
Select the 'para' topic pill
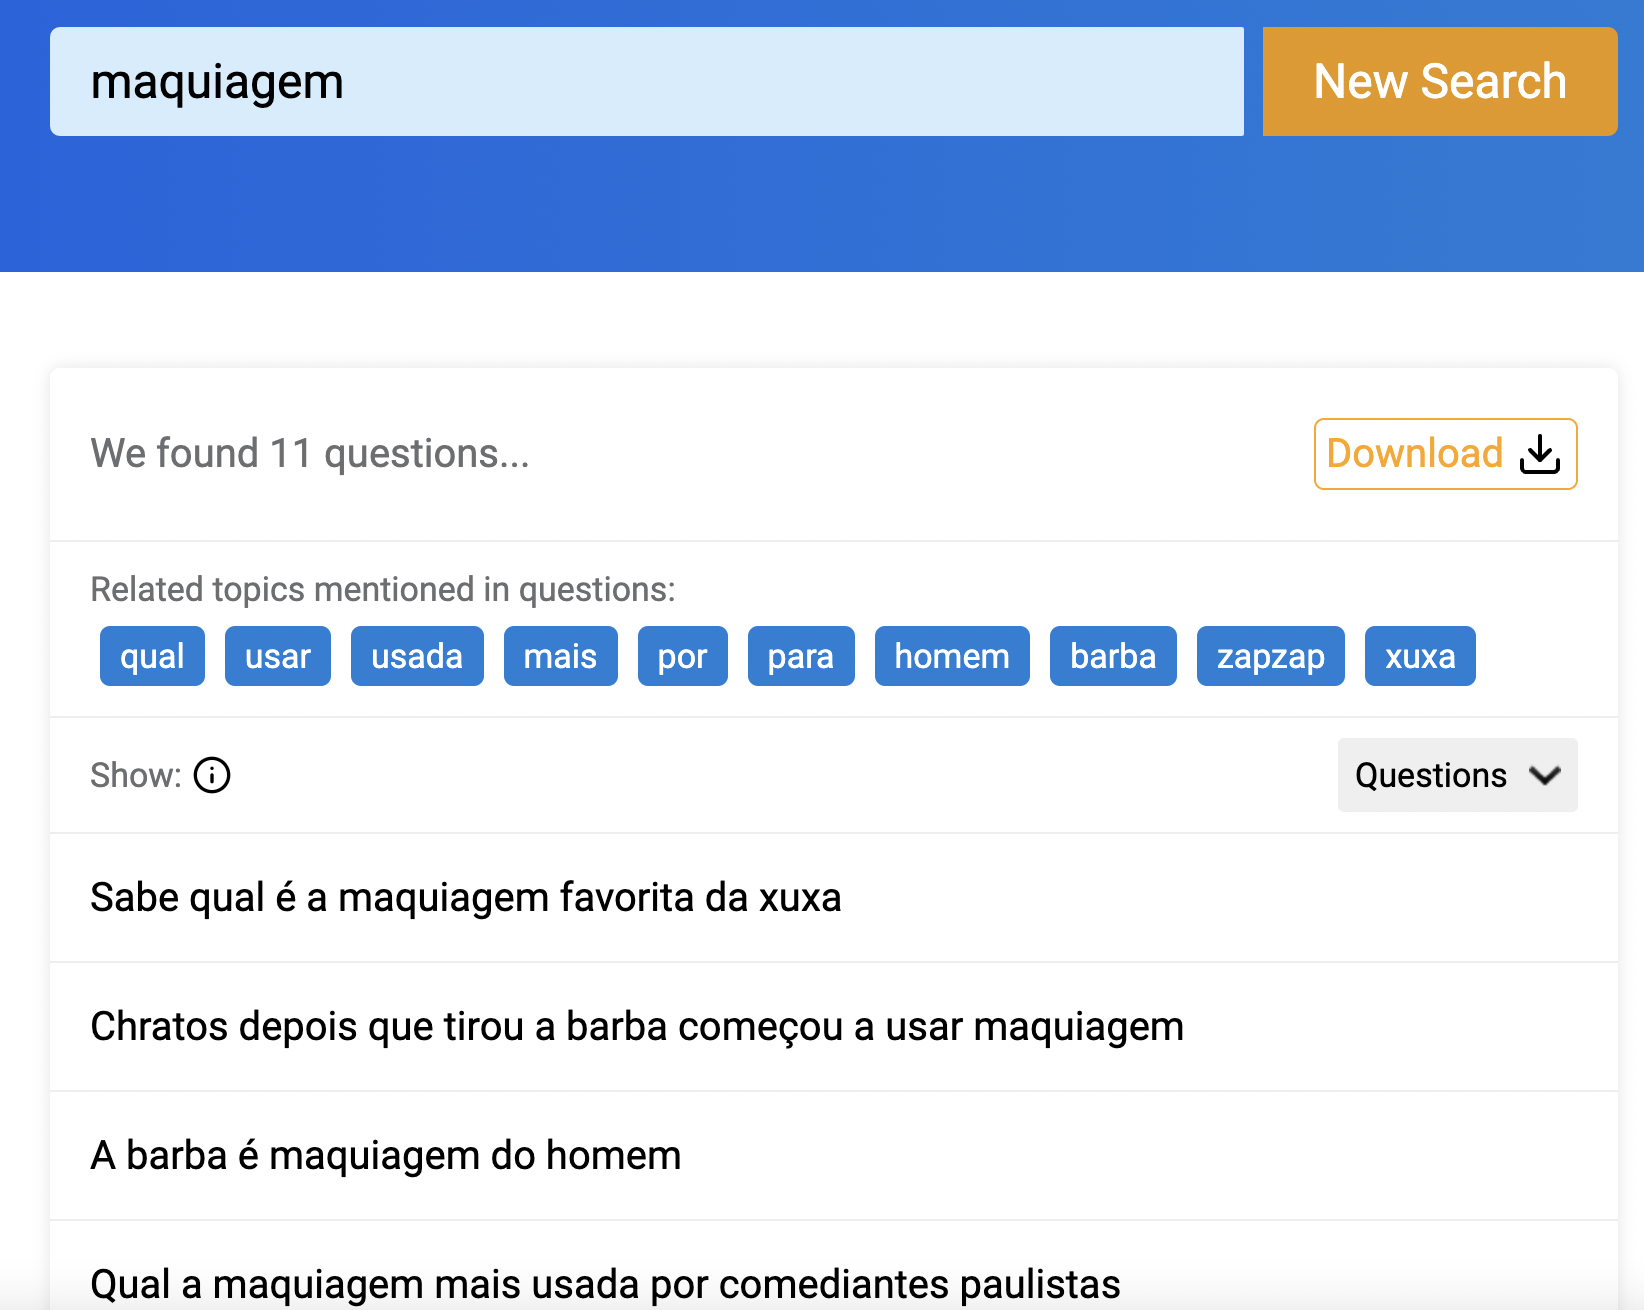(800, 656)
